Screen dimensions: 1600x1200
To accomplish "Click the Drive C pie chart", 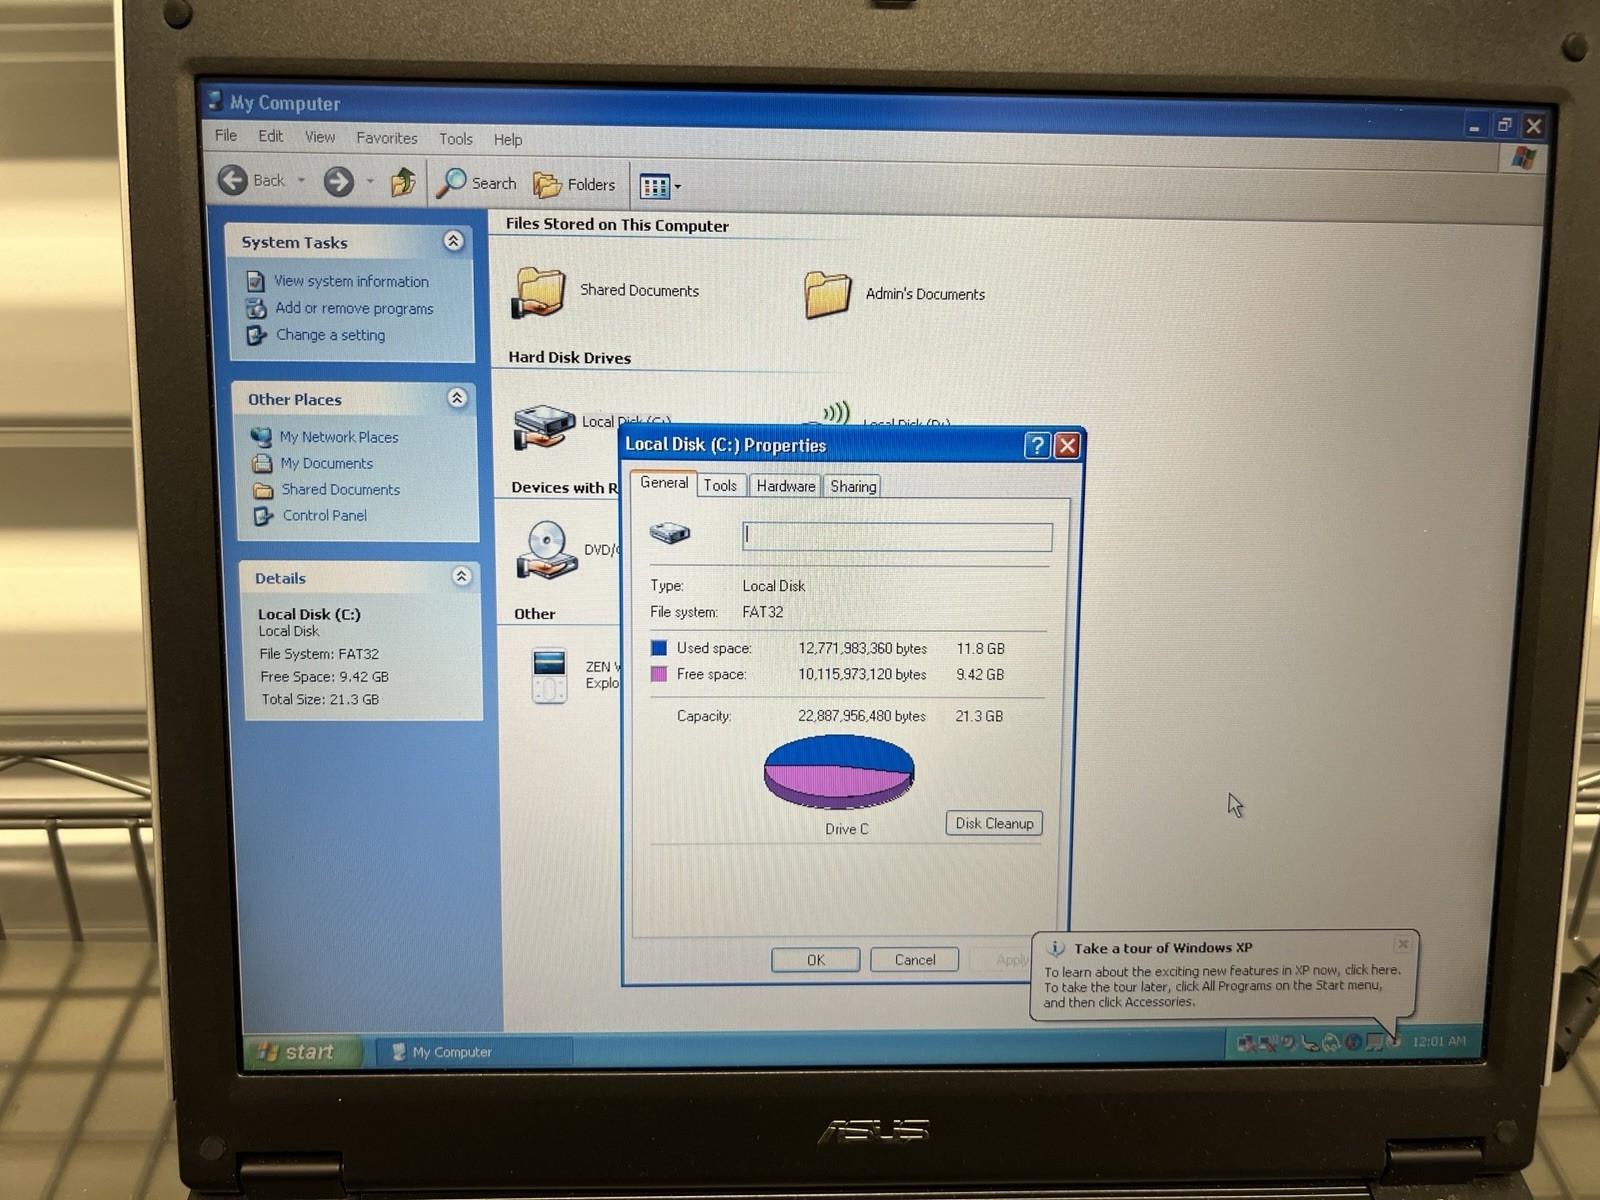I will [839, 772].
